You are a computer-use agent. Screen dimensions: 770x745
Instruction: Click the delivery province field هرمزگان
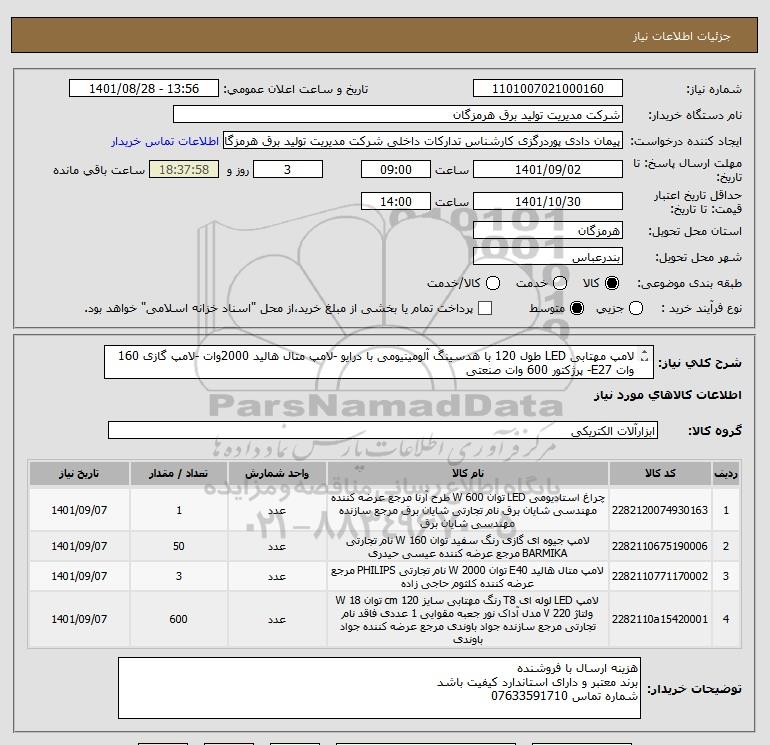[548, 230]
